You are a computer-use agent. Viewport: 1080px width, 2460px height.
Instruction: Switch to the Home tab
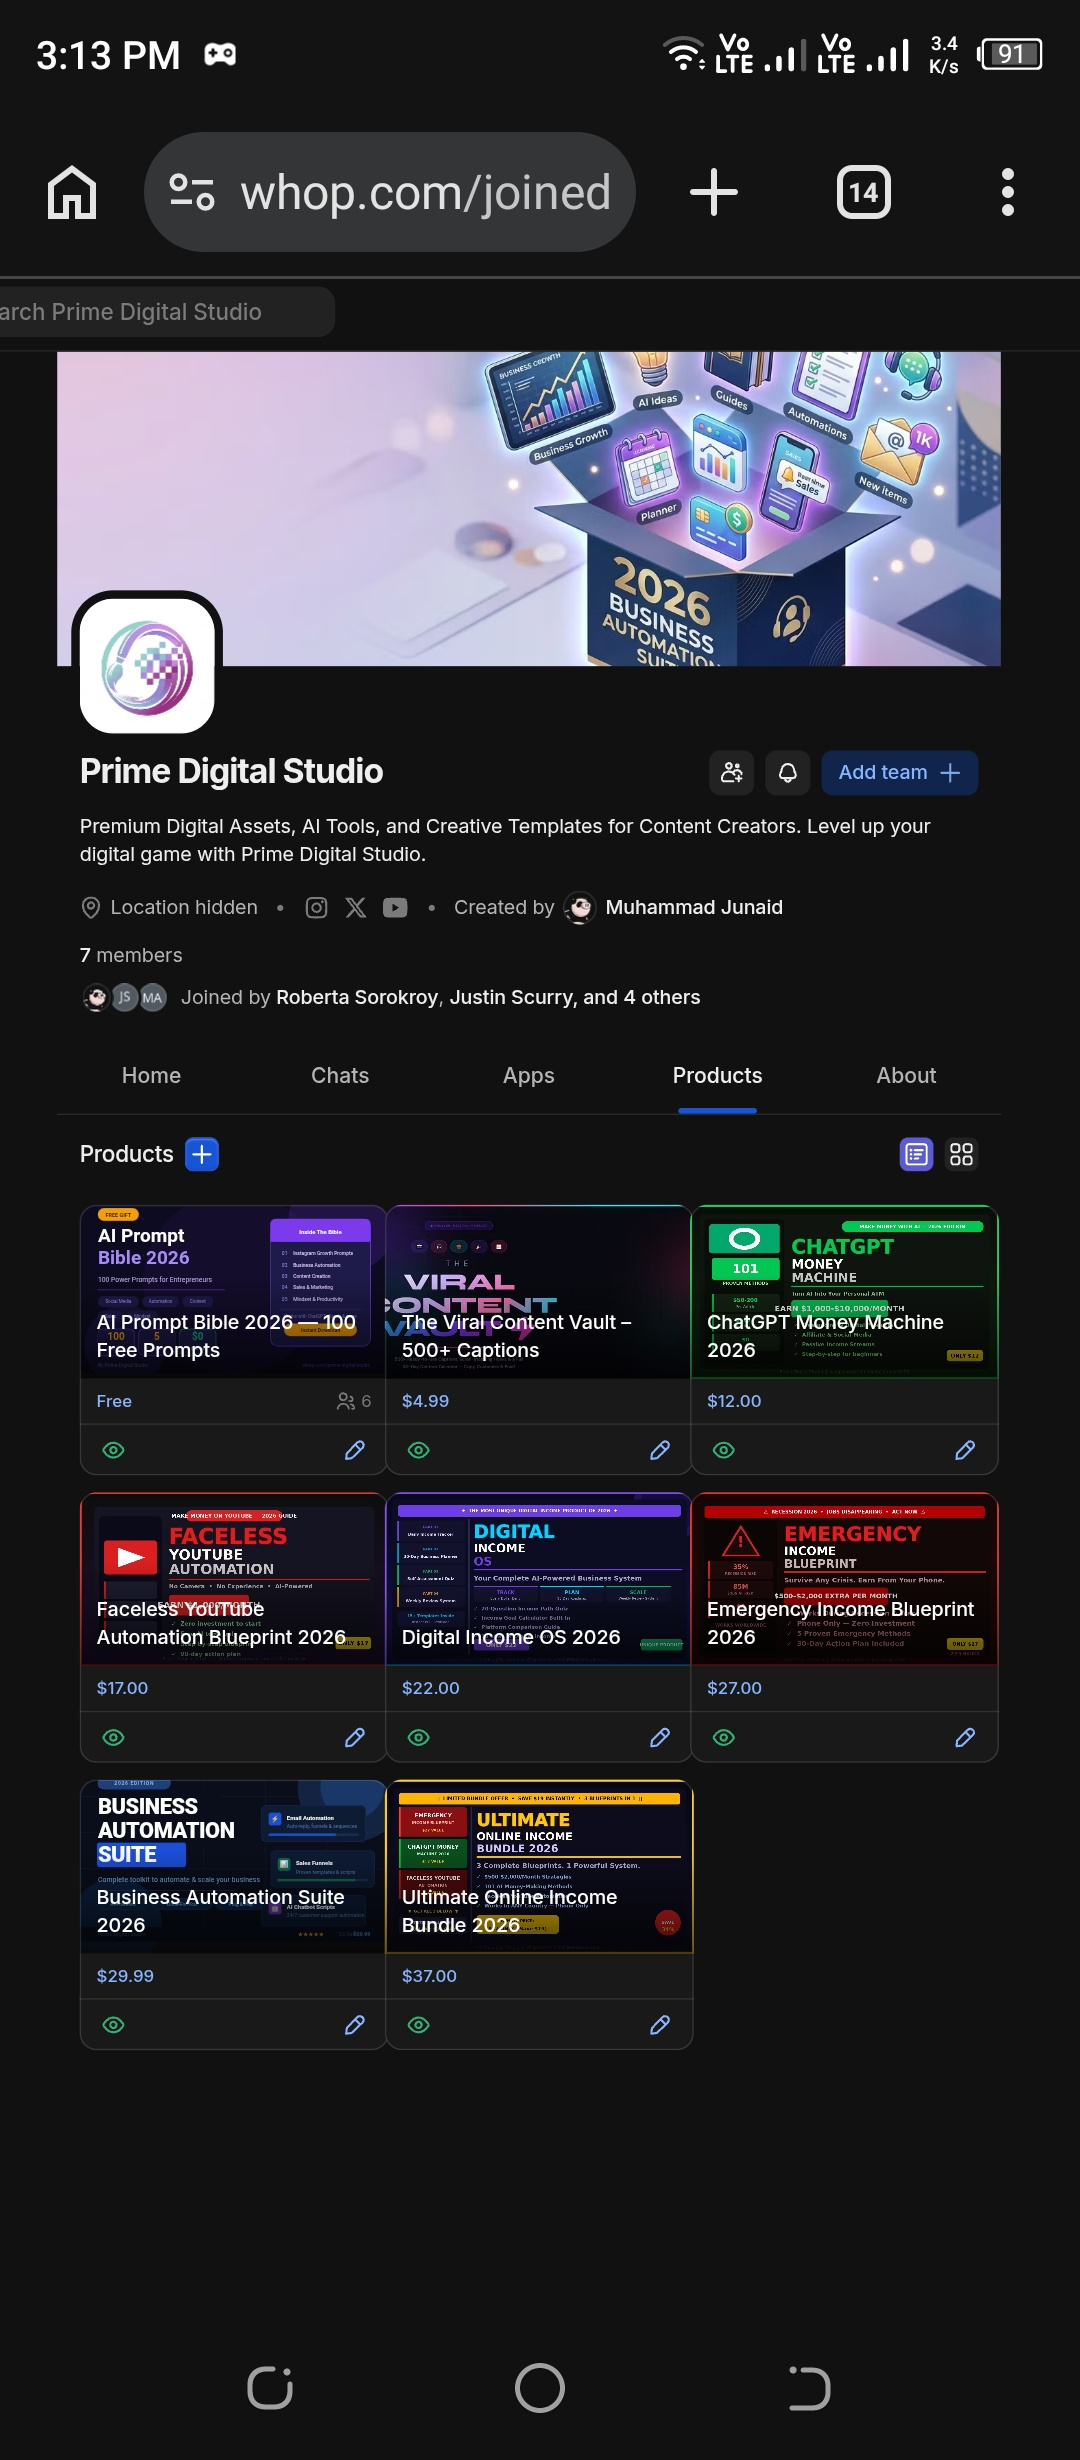tap(151, 1076)
